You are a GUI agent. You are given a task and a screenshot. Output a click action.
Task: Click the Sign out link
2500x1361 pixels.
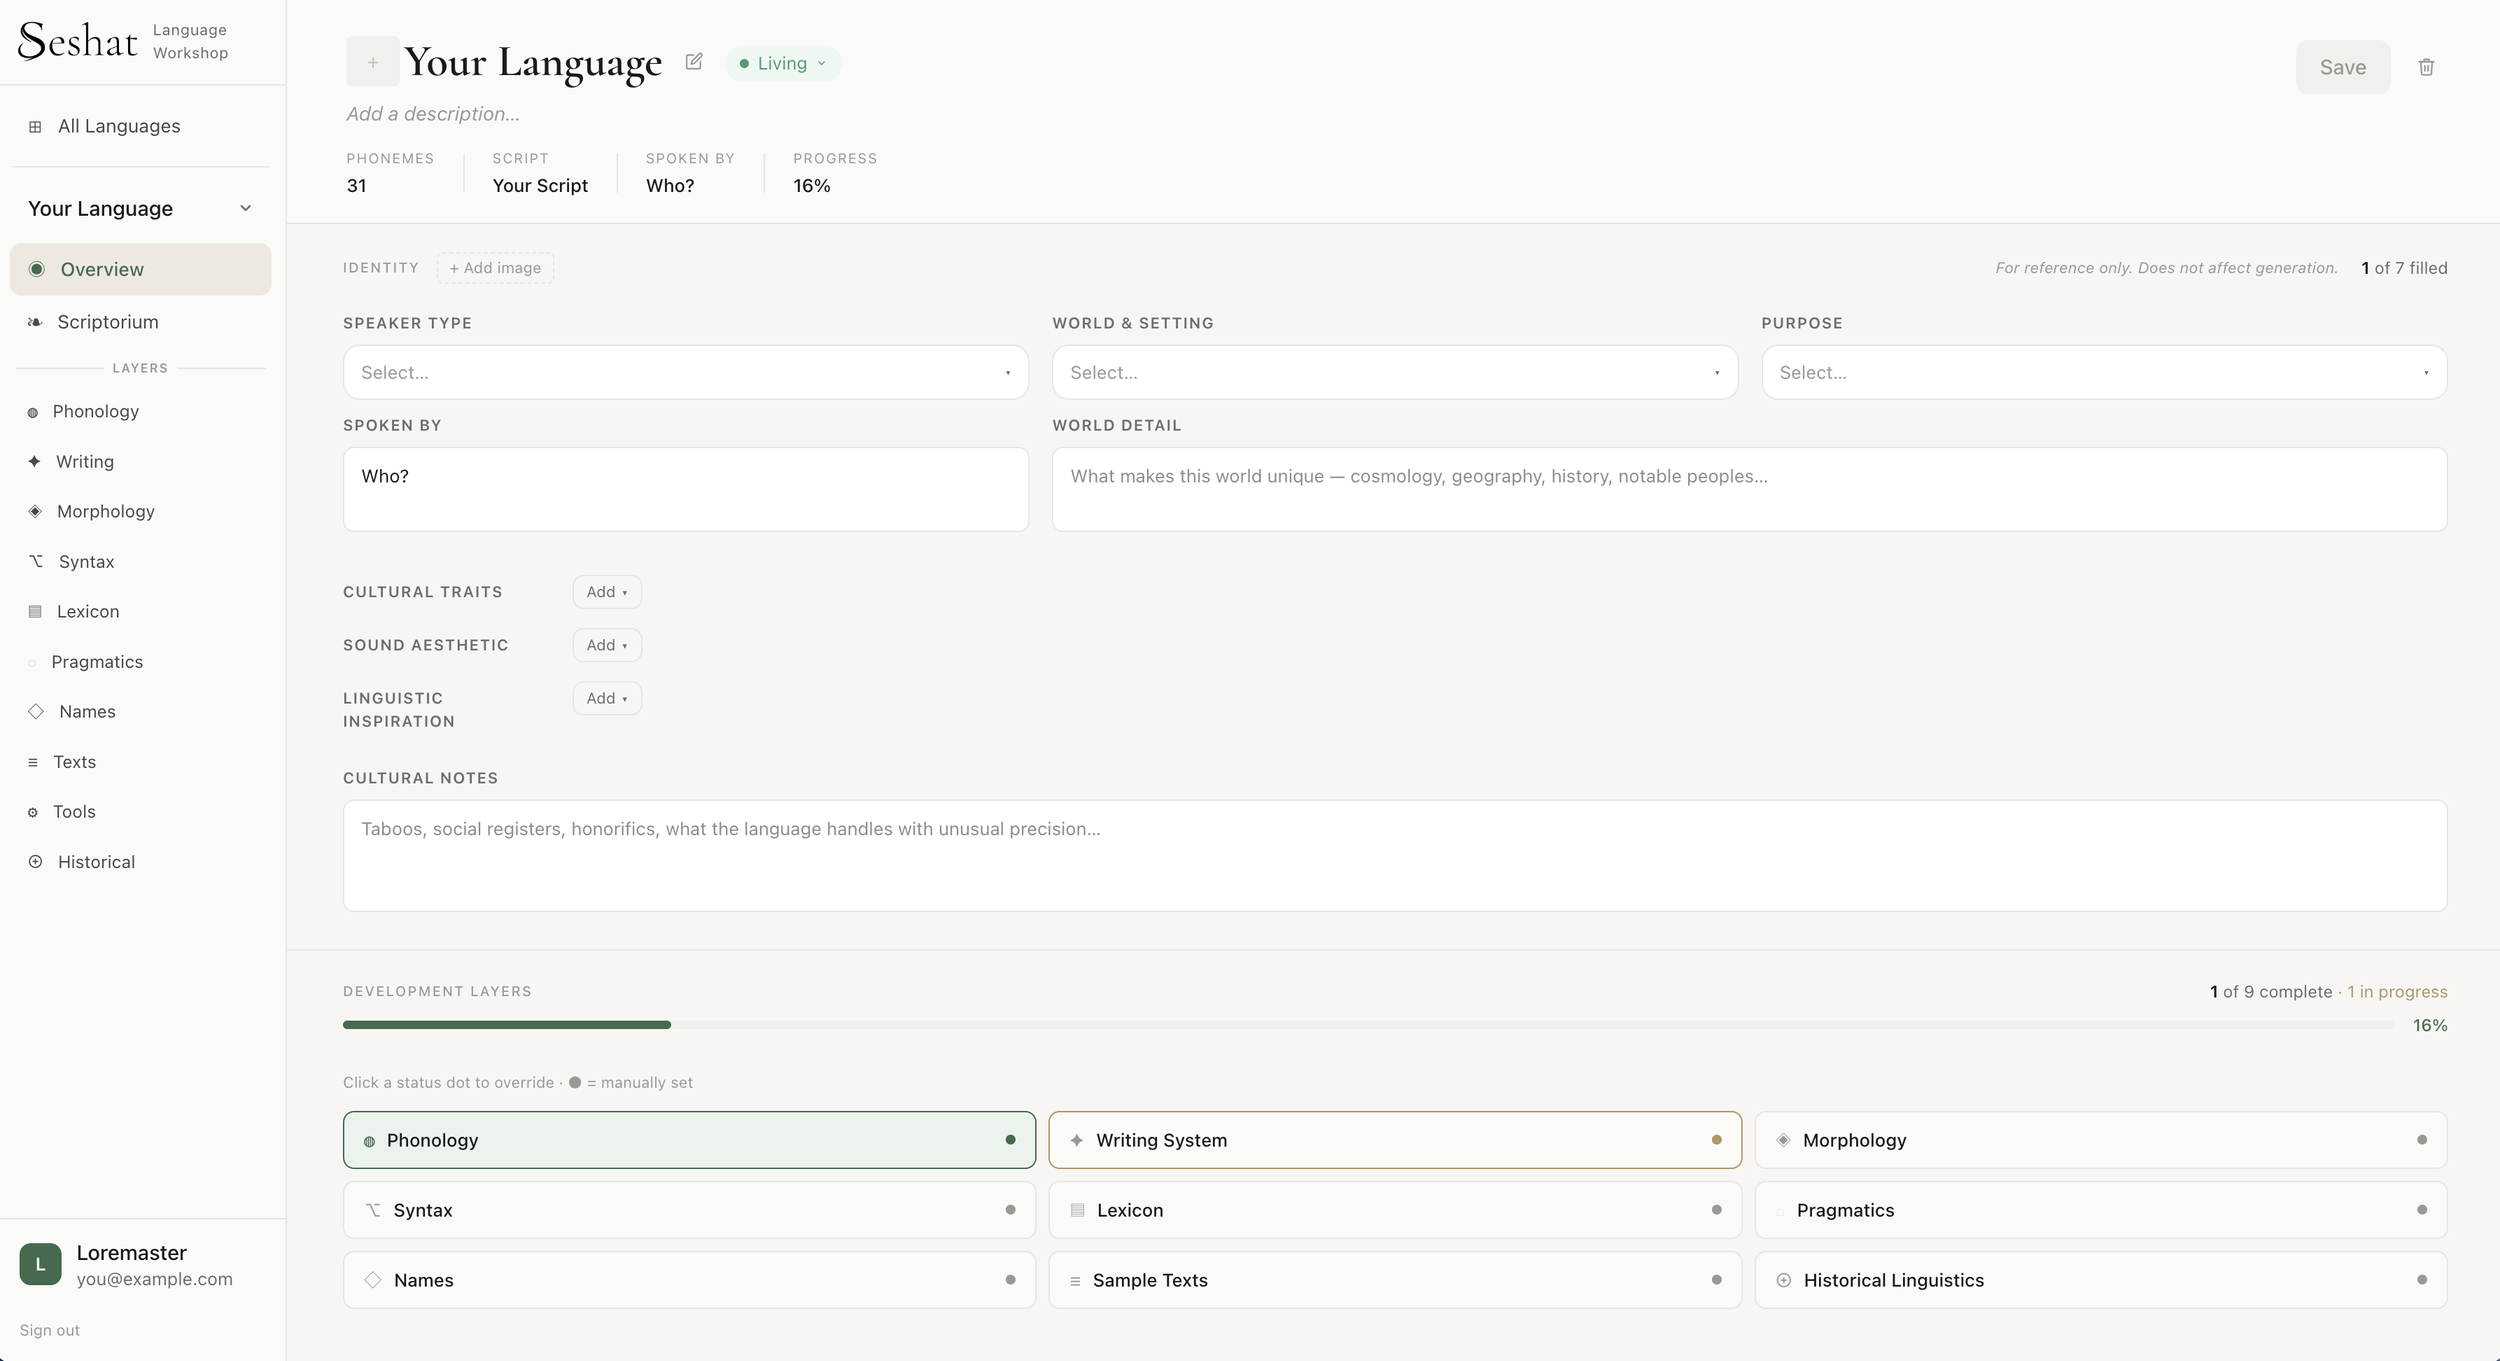point(49,1330)
